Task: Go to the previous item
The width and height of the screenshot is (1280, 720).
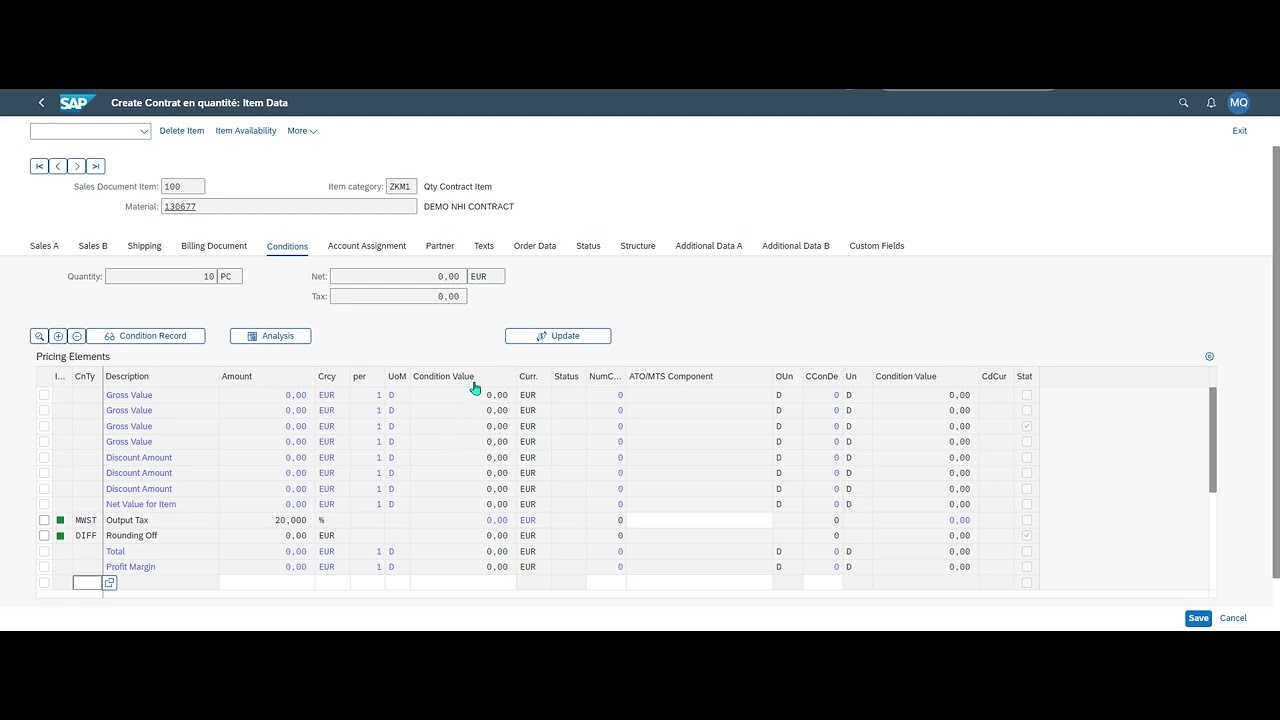Action: pyautogui.click(x=58, y=166)
